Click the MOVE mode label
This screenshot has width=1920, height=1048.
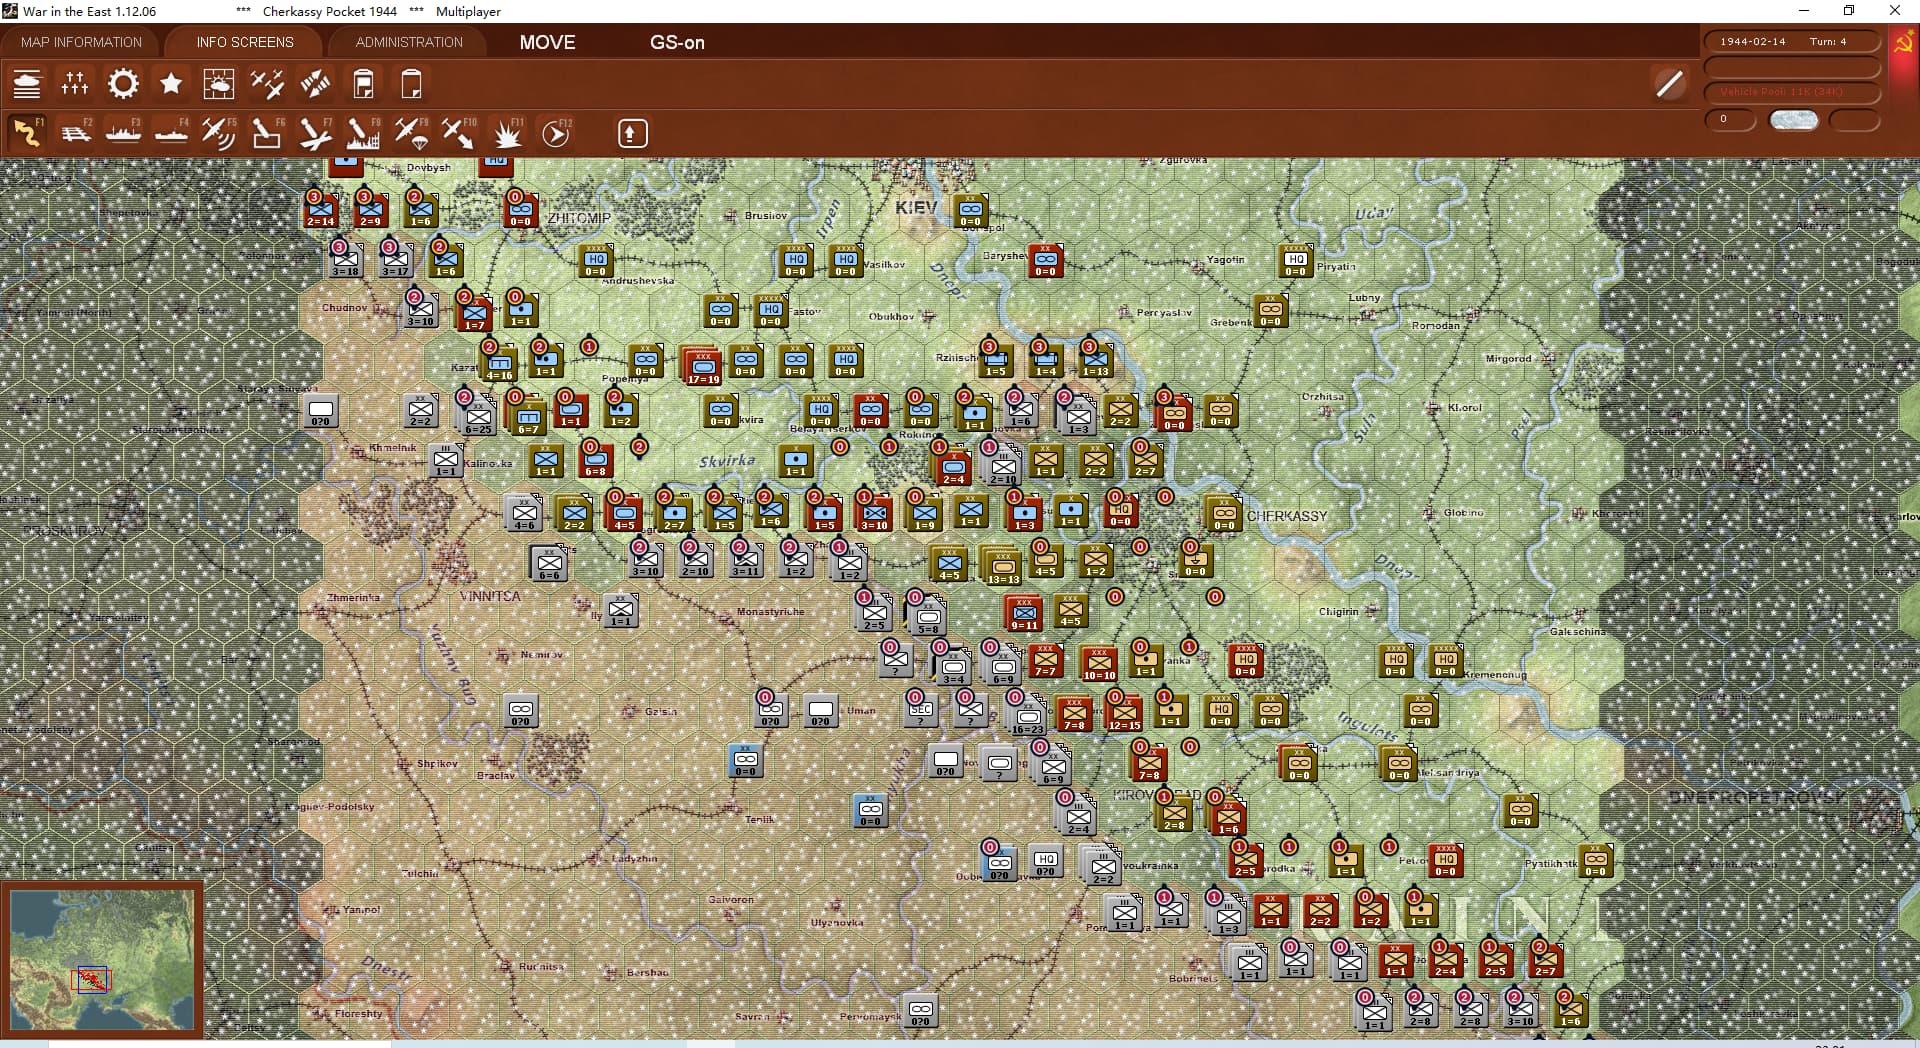[547, 42]
